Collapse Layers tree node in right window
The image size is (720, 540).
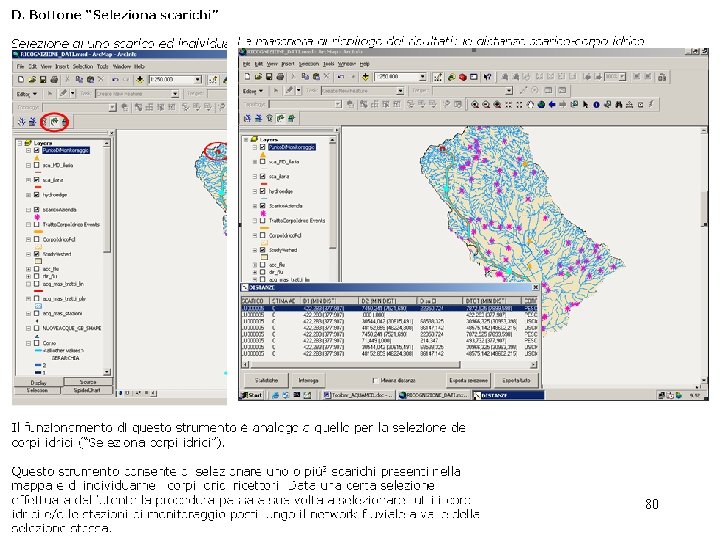pyautogui.click(x=246, y=139)
